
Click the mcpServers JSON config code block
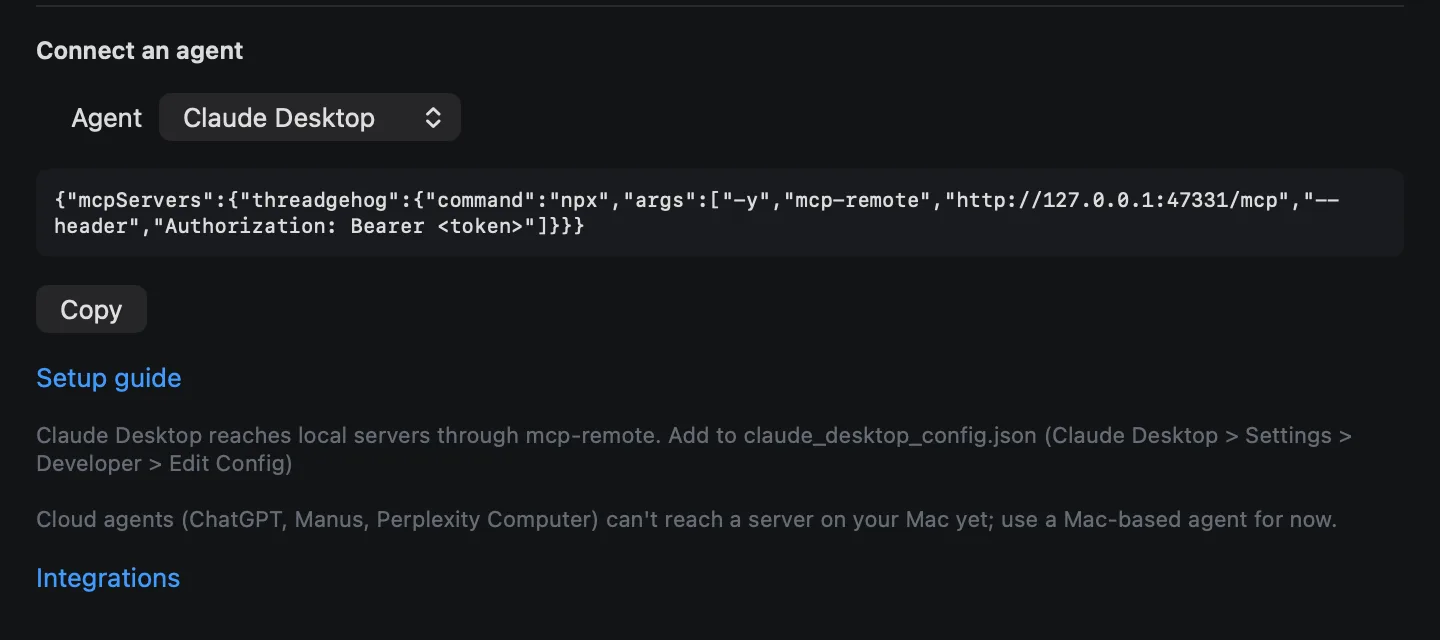tap(720, 213)
